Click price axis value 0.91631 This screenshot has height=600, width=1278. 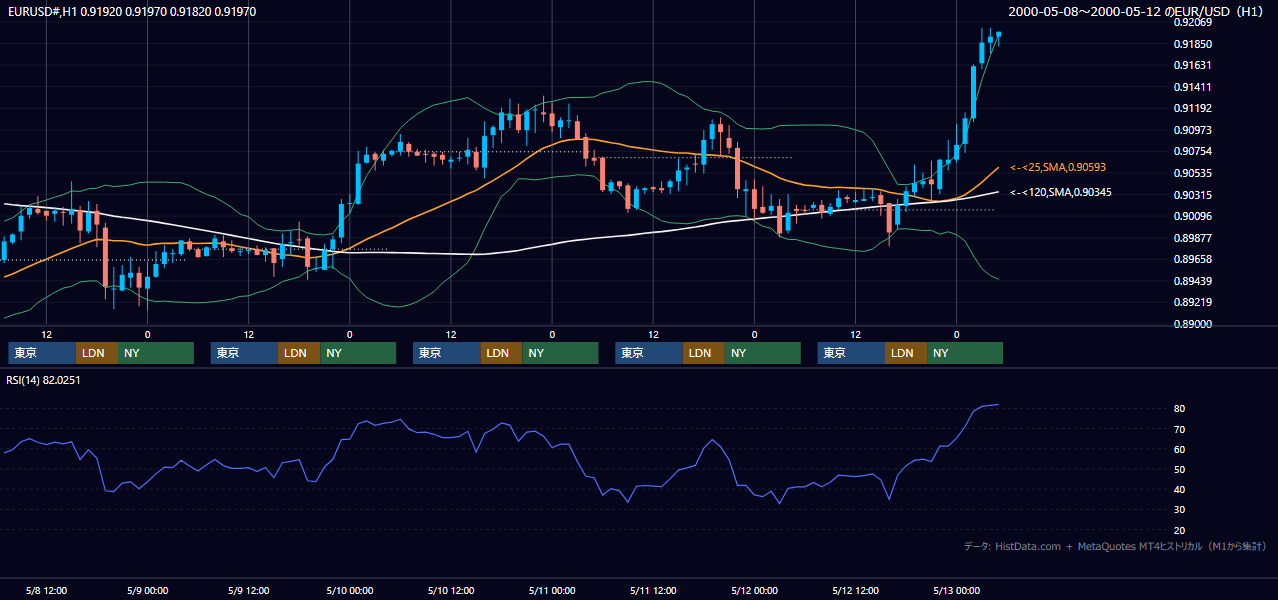click(x=1193, y=65)
